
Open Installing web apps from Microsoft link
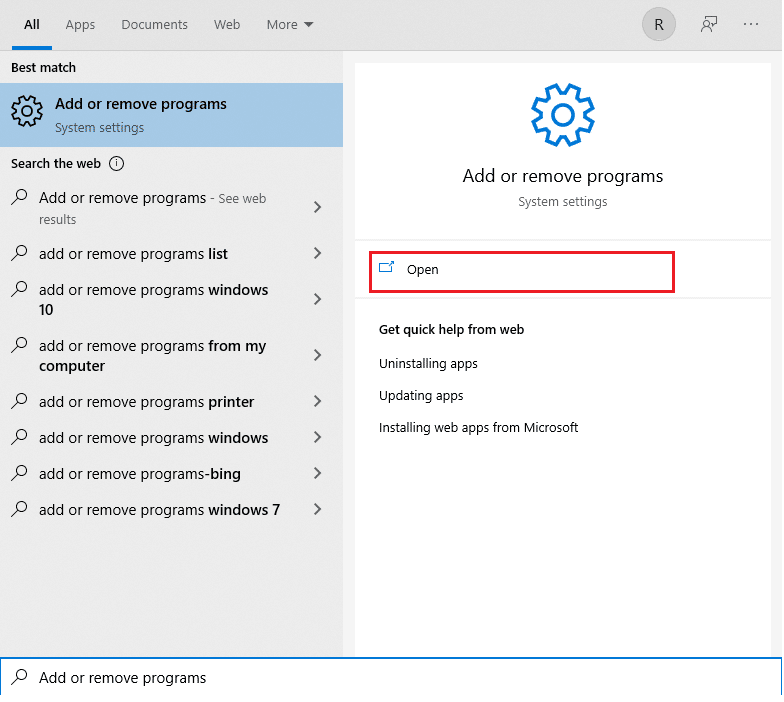click(x=478, y=428)
